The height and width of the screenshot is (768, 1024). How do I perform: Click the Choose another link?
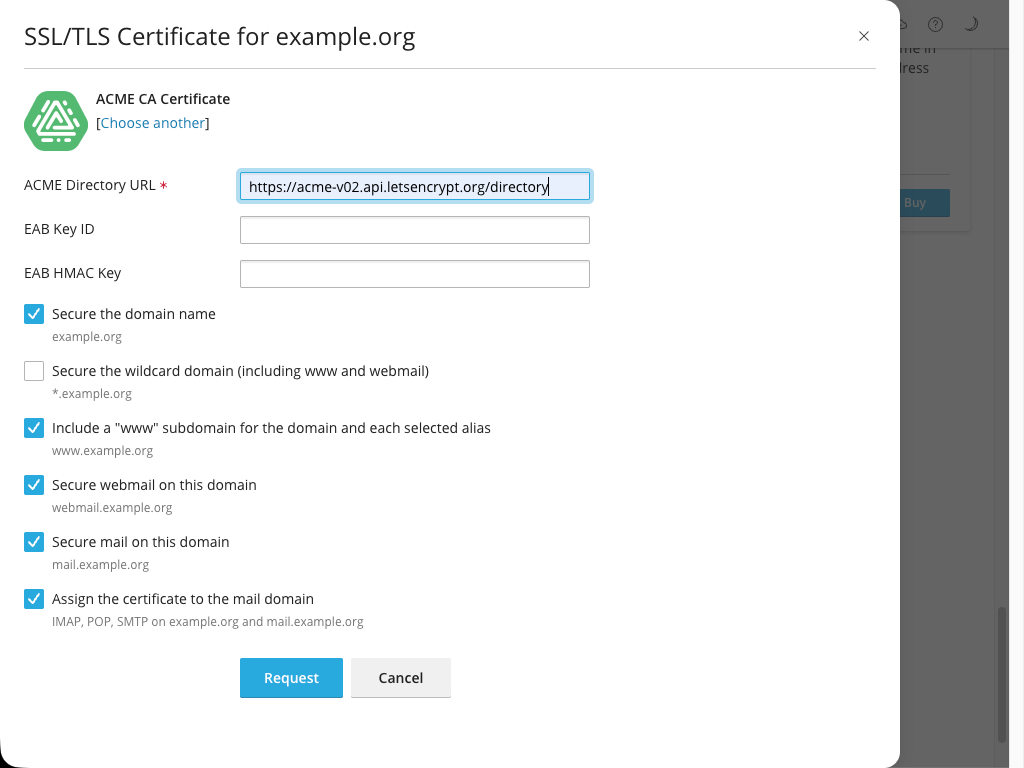[153, 123]
